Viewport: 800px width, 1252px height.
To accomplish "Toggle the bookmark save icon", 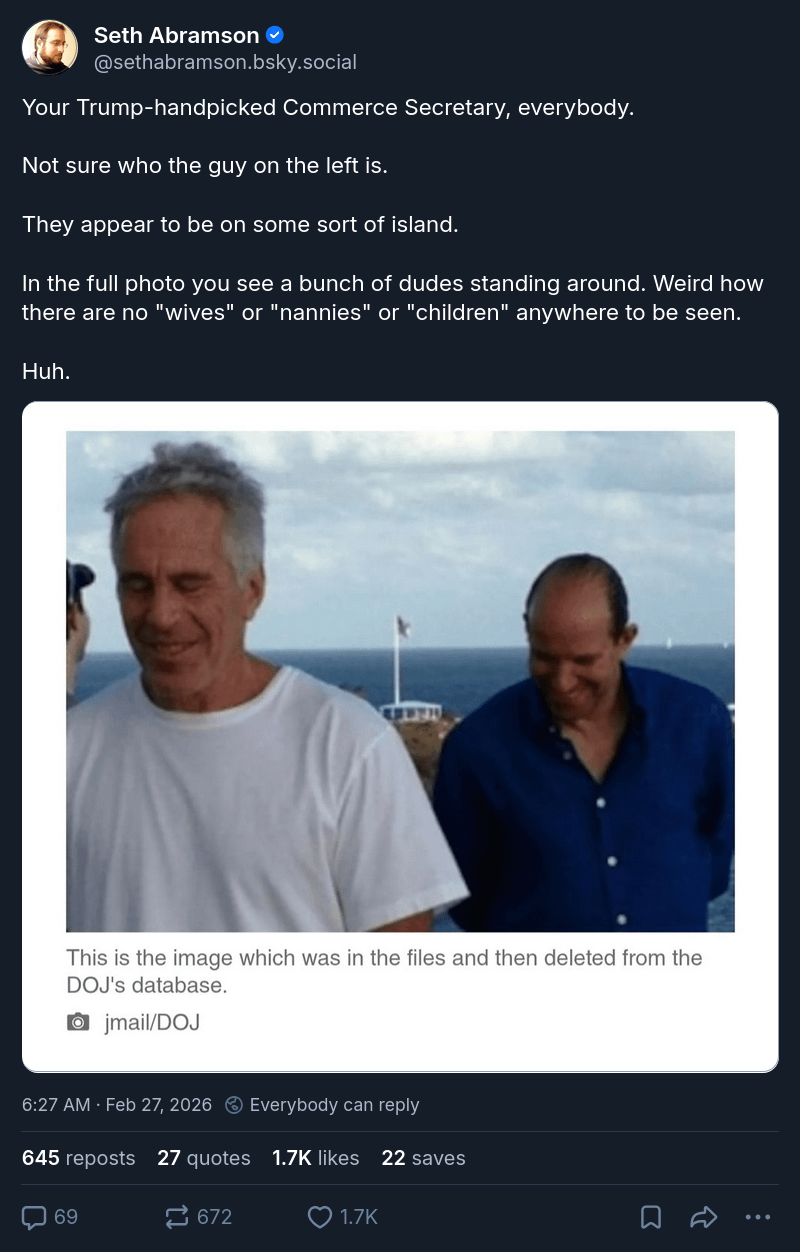I will (x=650, y=1217).
